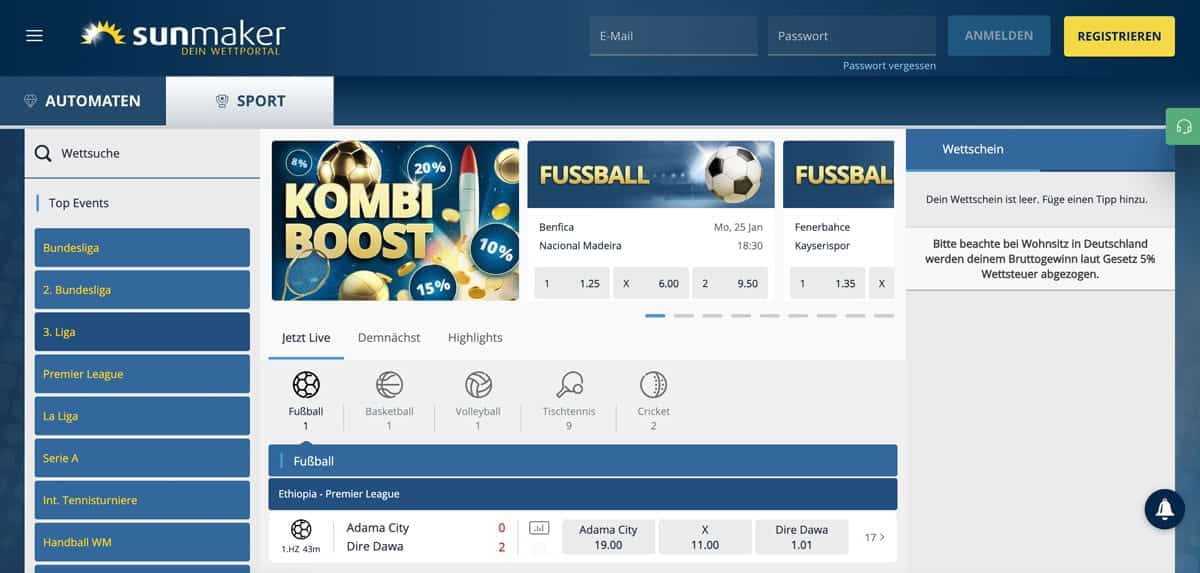This screenshot has height=573, width=1200.
Task: Click the sunmaker logo
Action: (x=183, y=36)
